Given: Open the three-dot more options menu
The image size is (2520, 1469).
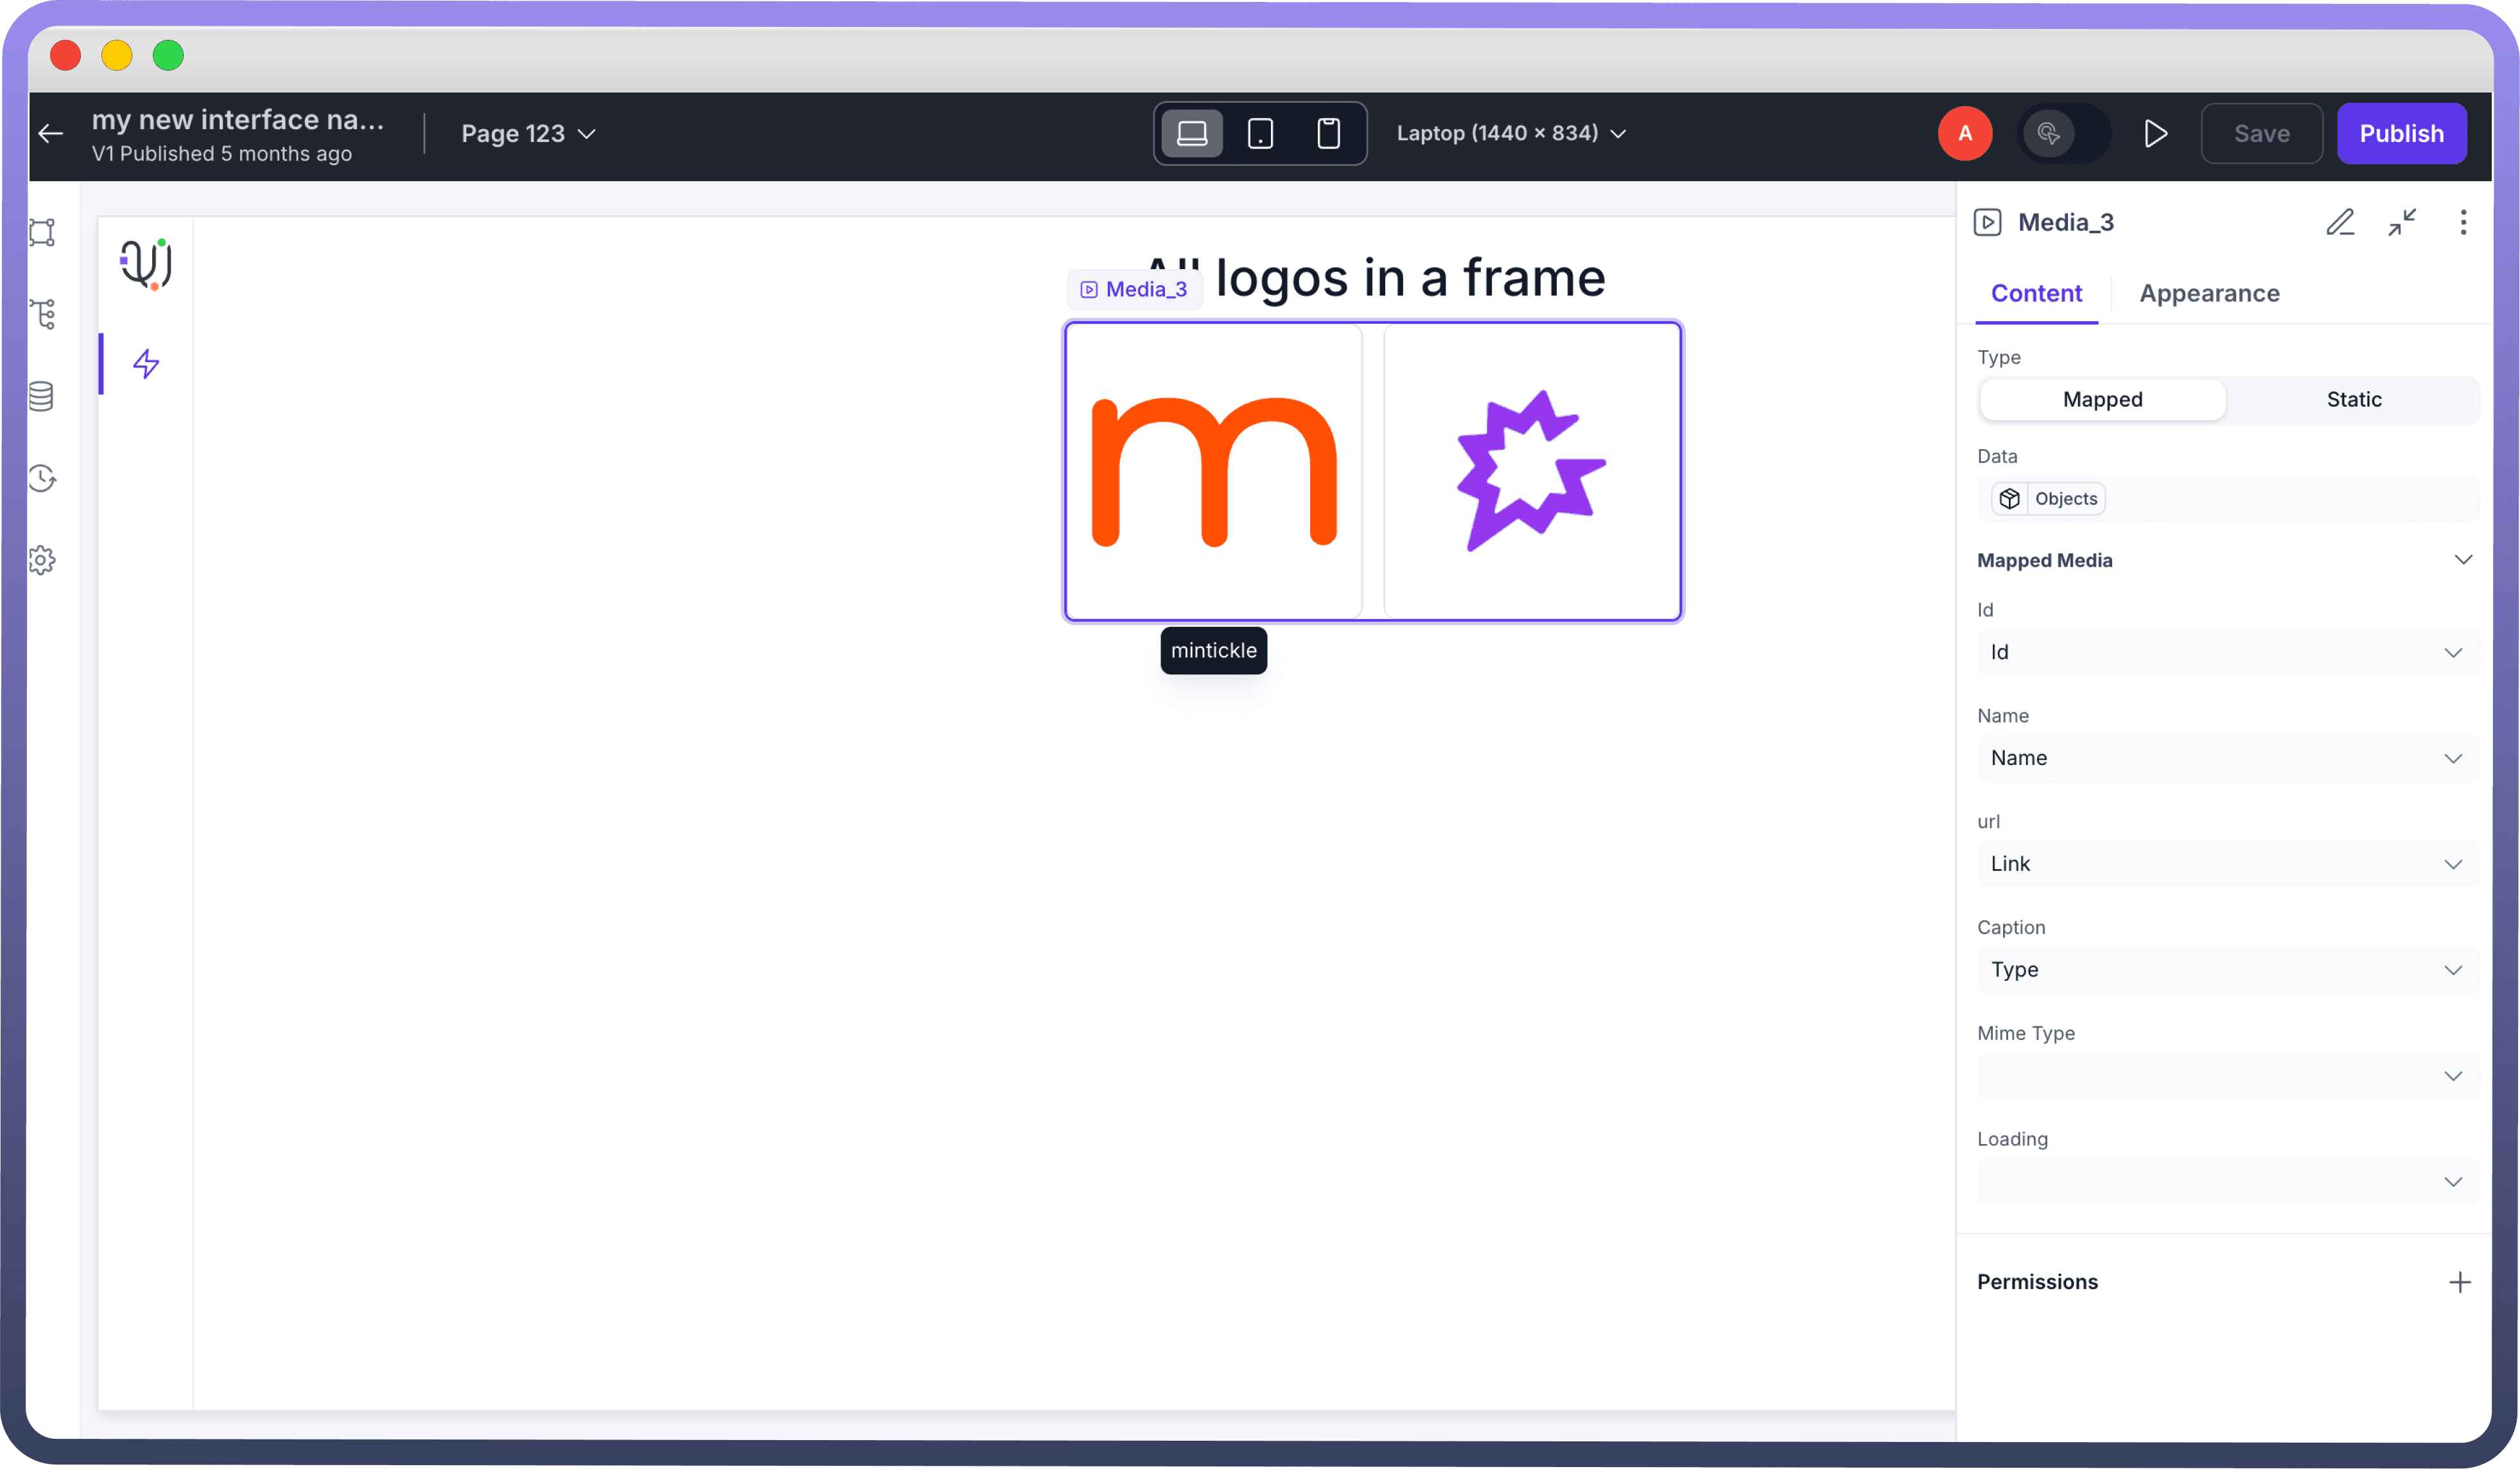Looking at the screenshot, I should coord(2463,222).
